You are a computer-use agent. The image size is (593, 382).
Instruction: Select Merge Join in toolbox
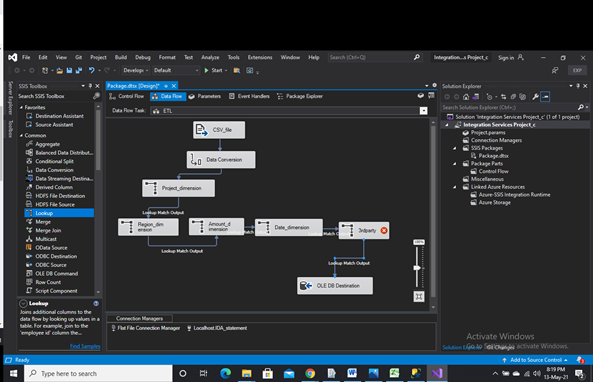click(48, 230)
